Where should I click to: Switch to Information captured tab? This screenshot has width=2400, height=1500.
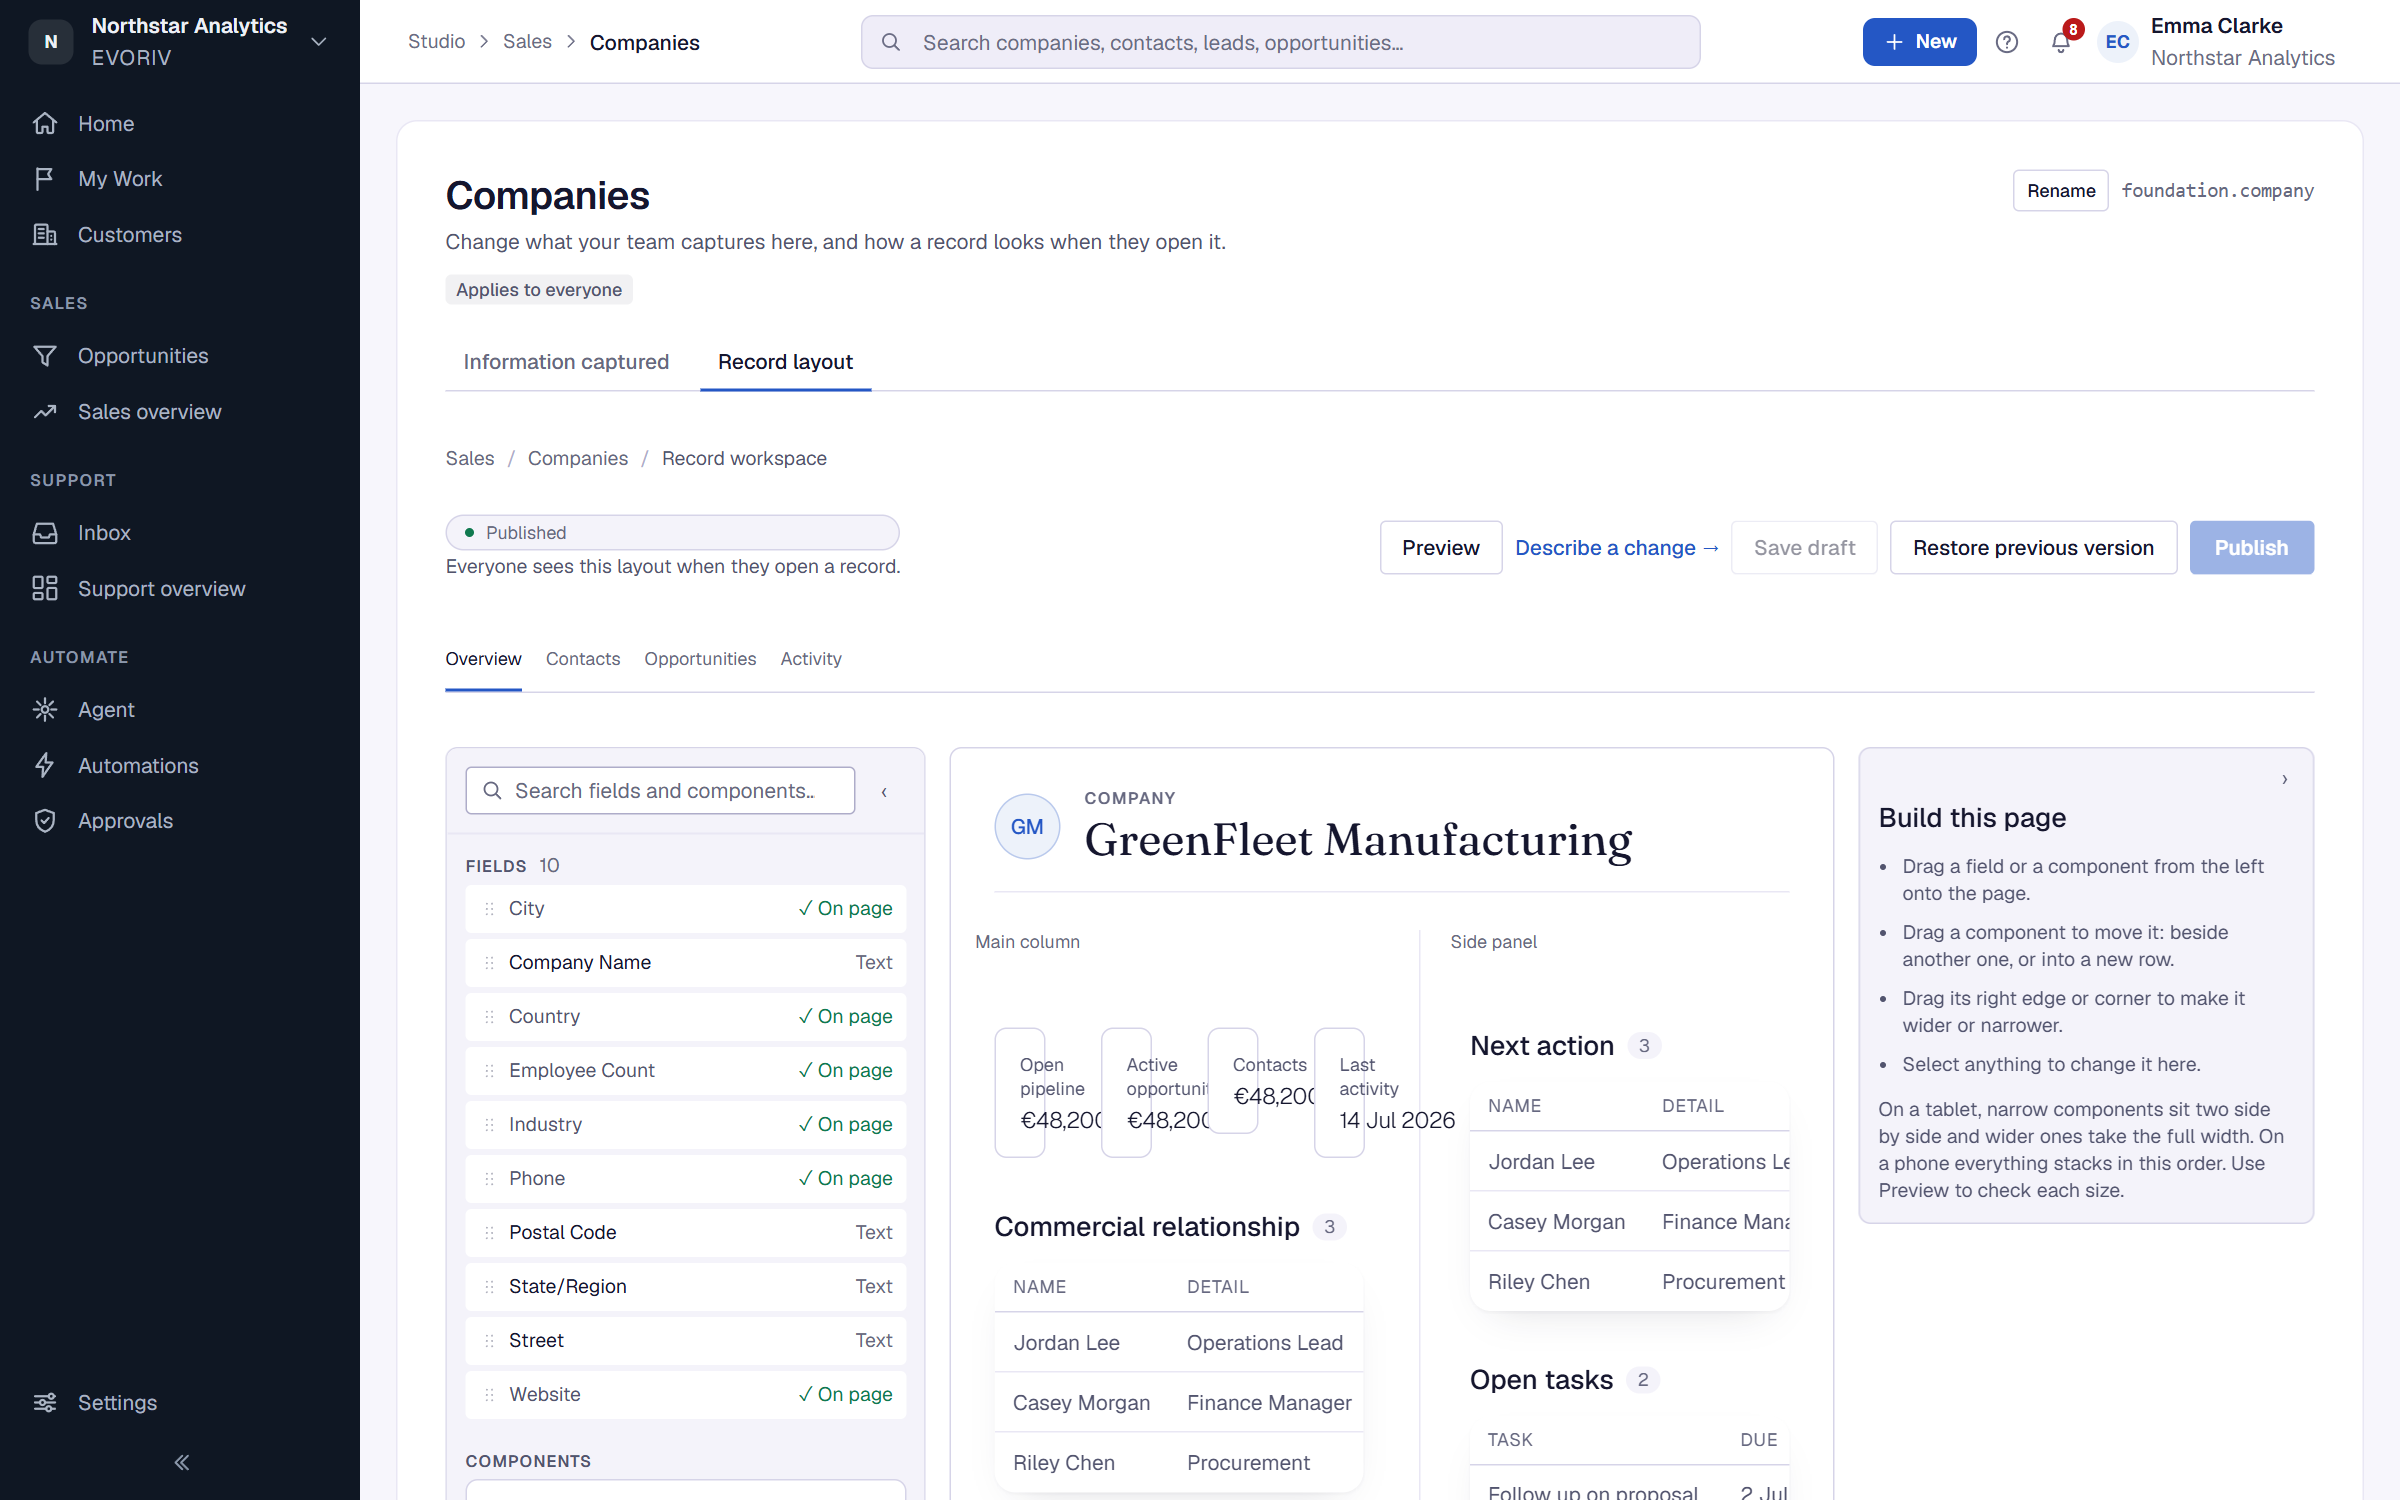(566, 362)
